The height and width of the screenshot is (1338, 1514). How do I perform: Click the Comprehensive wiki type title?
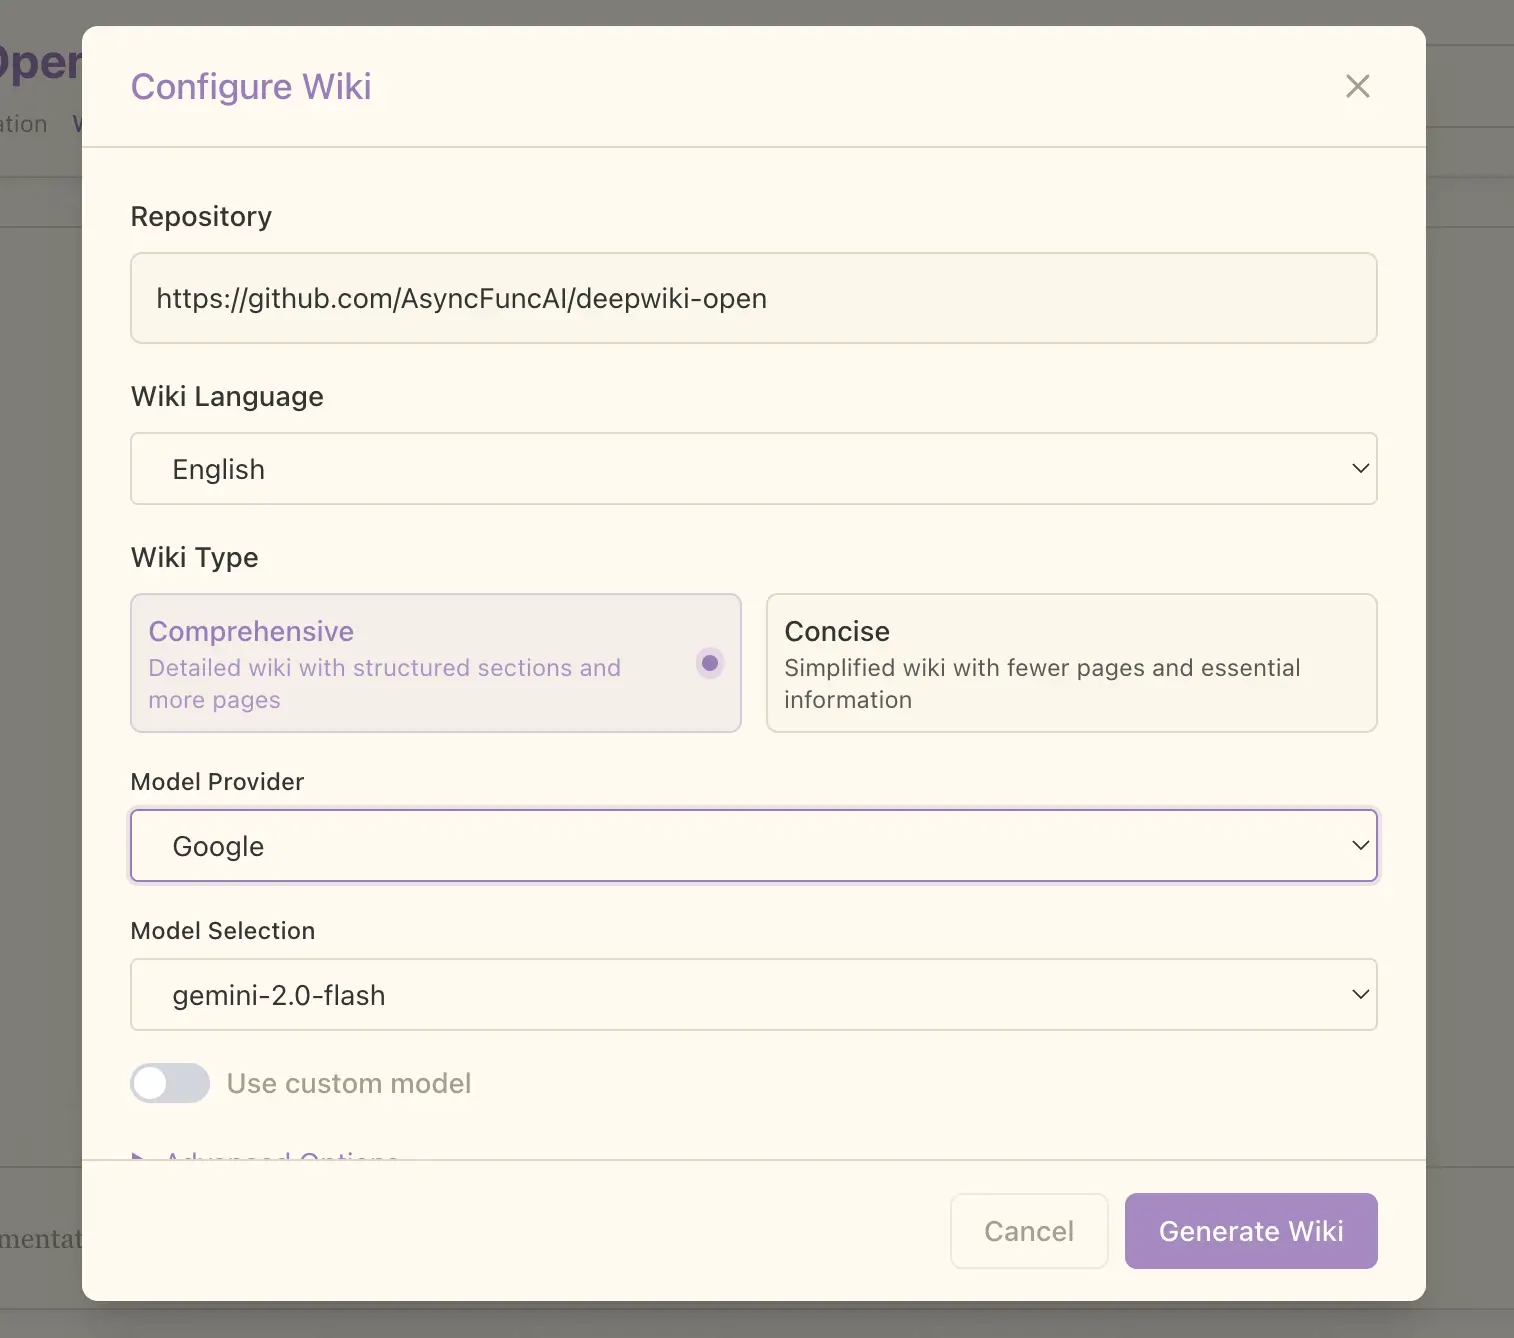tap(251, 631)
